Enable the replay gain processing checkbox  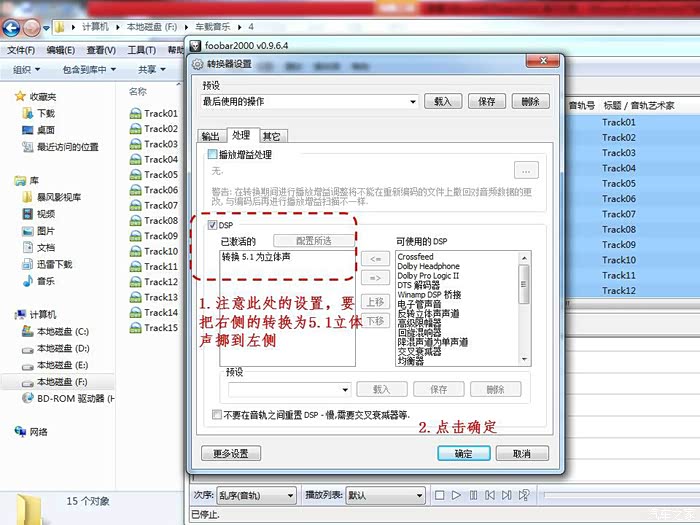(x=211, y=155)
